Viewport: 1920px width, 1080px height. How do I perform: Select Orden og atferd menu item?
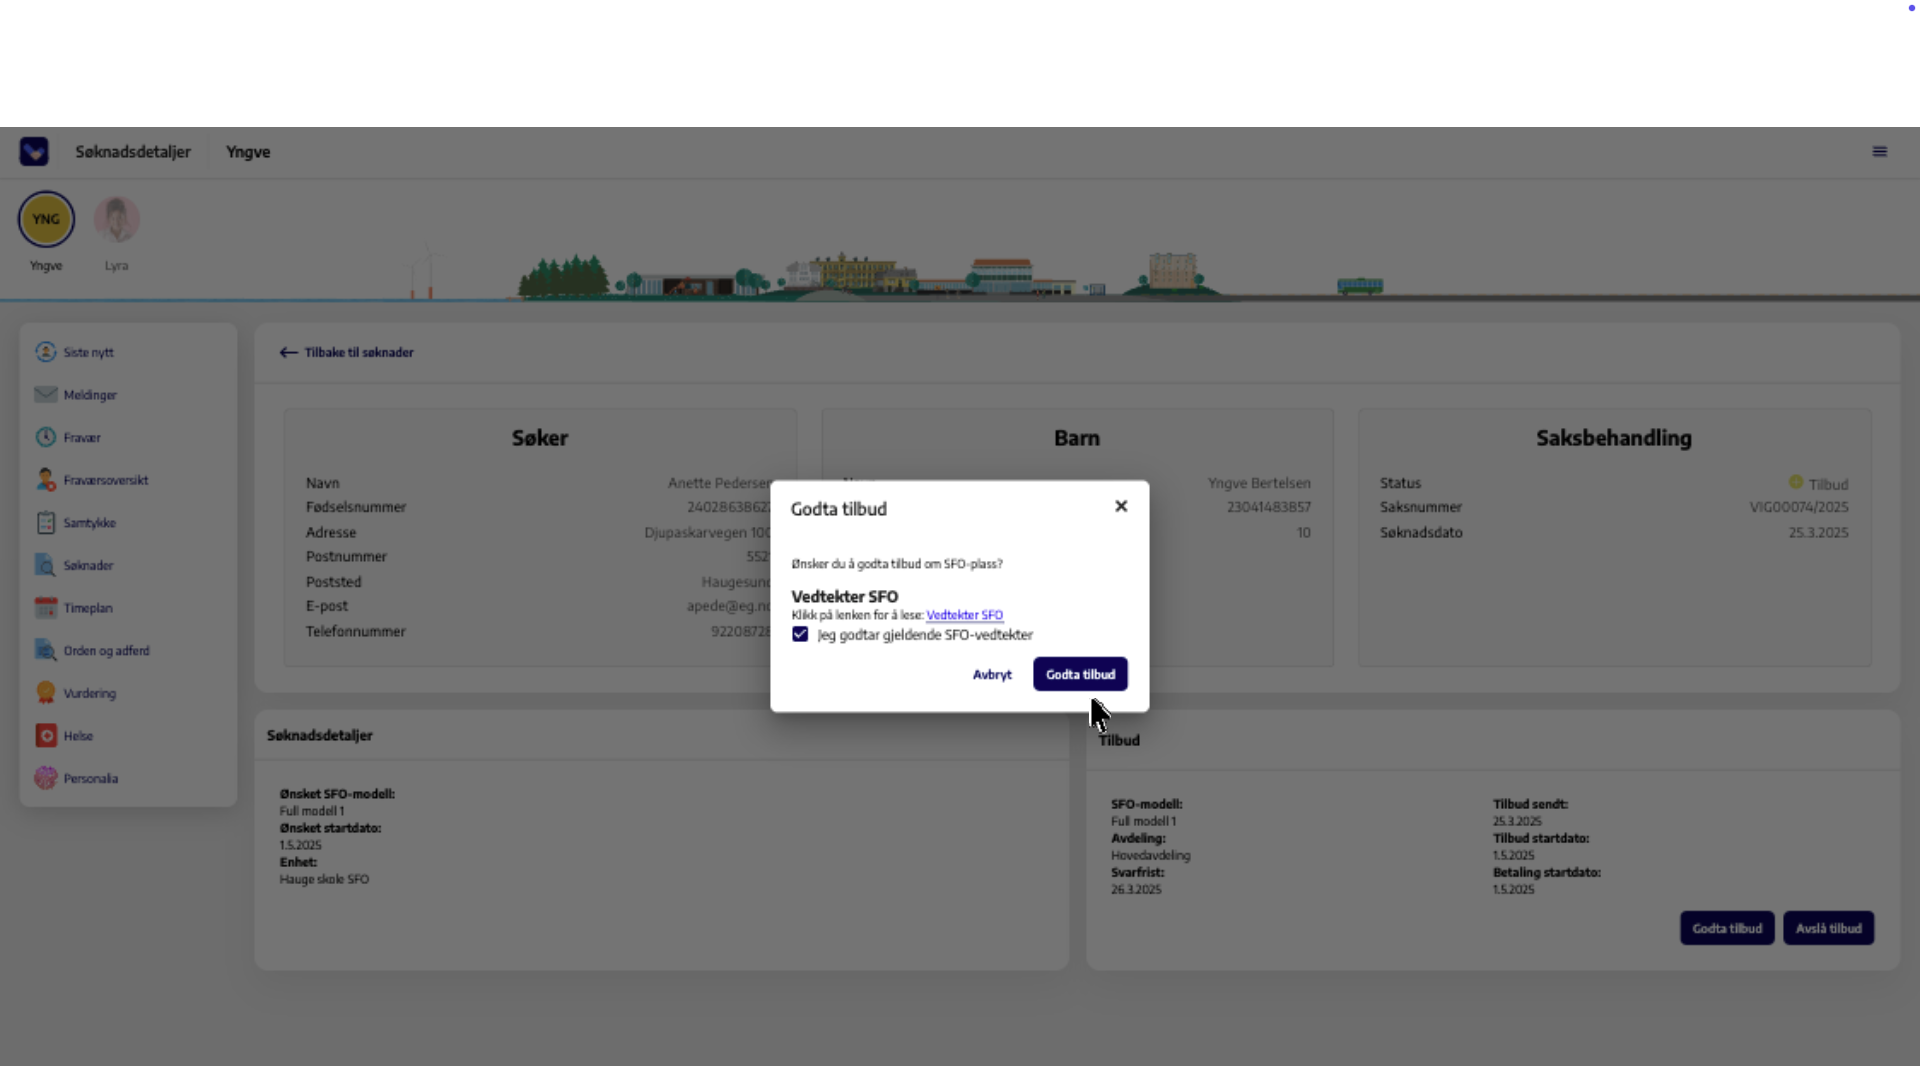click(x=106, y=651)
